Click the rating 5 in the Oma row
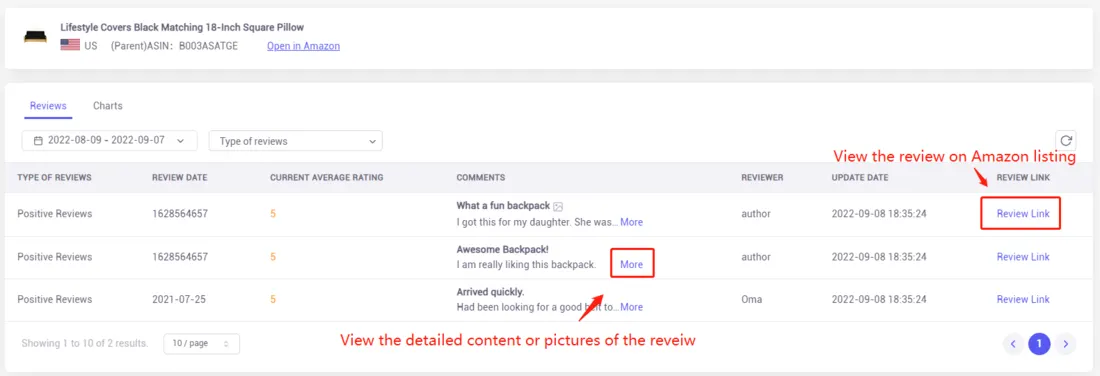Viewport: 1100px width, 376px height. click(273, 300)
